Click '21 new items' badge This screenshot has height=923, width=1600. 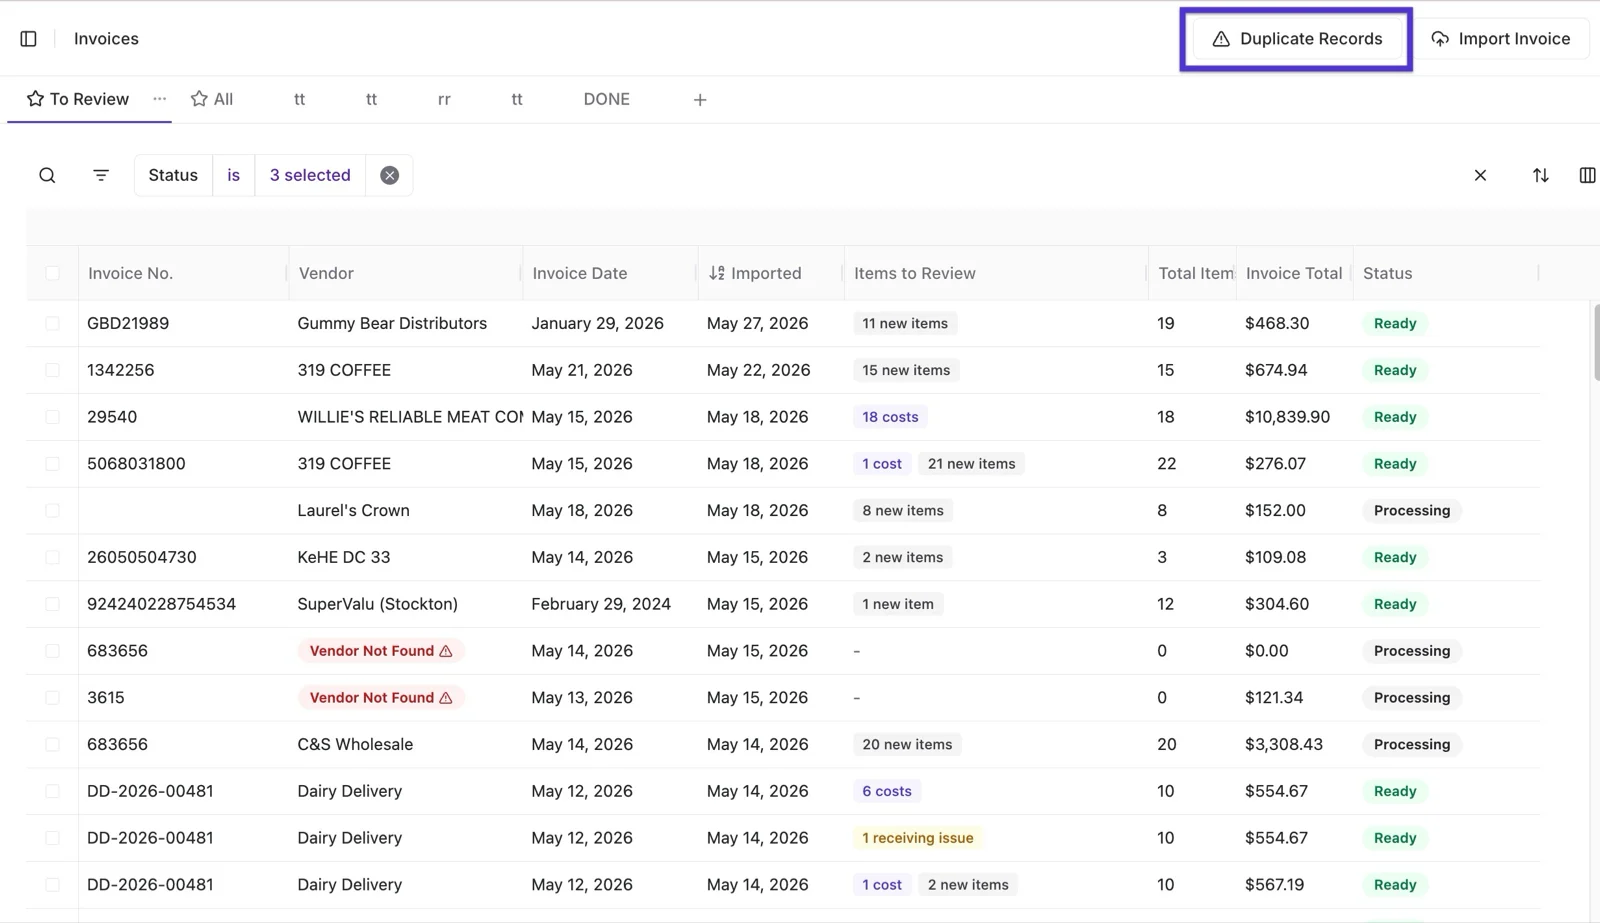tap(971, 464)
